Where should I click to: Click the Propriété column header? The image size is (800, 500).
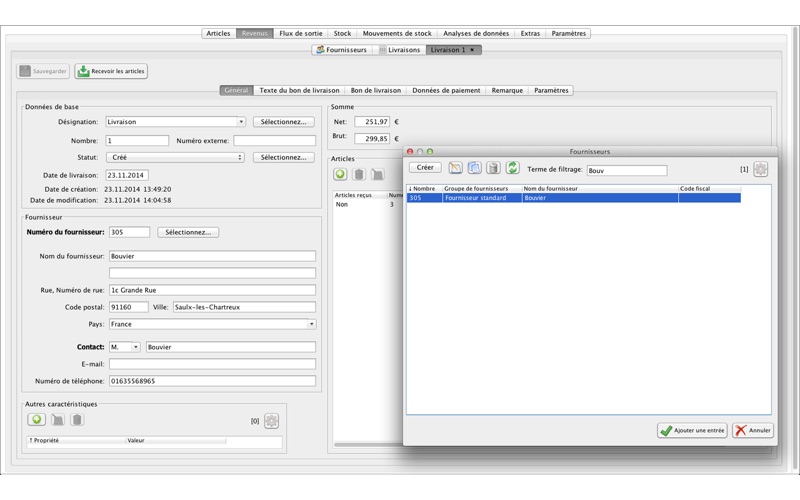(77, 441)
